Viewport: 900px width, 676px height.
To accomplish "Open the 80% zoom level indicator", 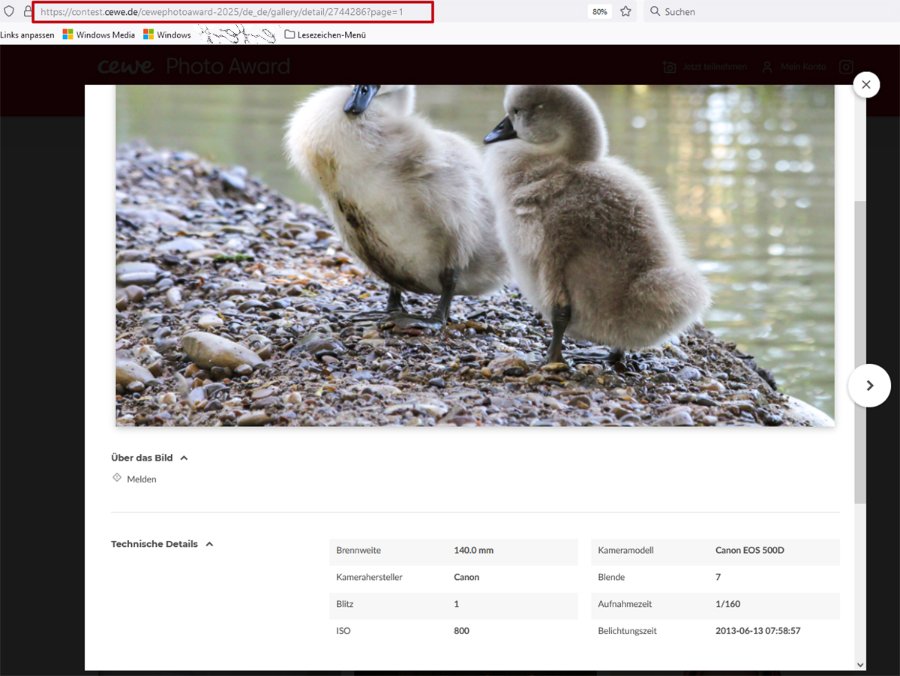I will coord(599,12).
